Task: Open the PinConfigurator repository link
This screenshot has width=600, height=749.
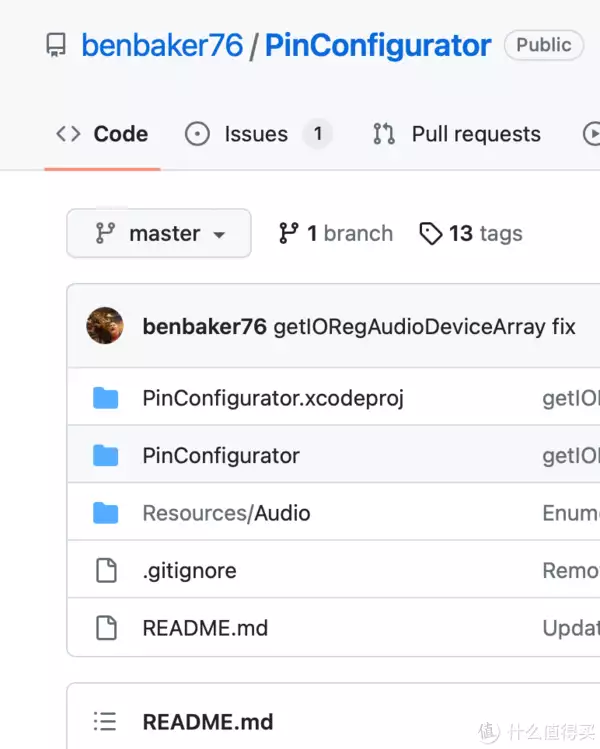Action: 378,46
